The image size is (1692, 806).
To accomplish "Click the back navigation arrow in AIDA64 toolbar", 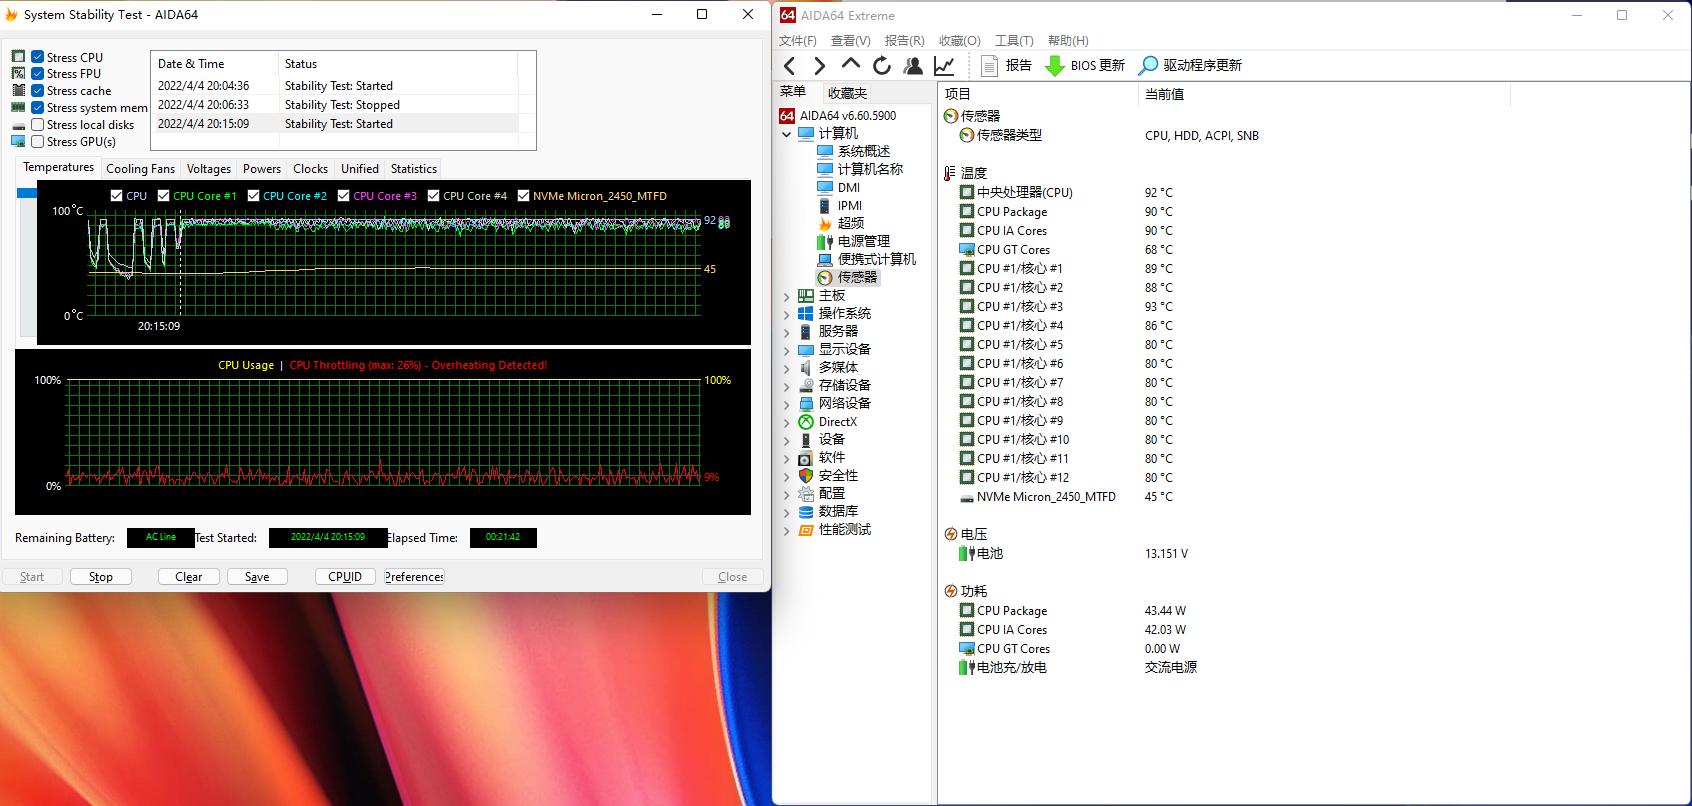I will pos(790,66).
